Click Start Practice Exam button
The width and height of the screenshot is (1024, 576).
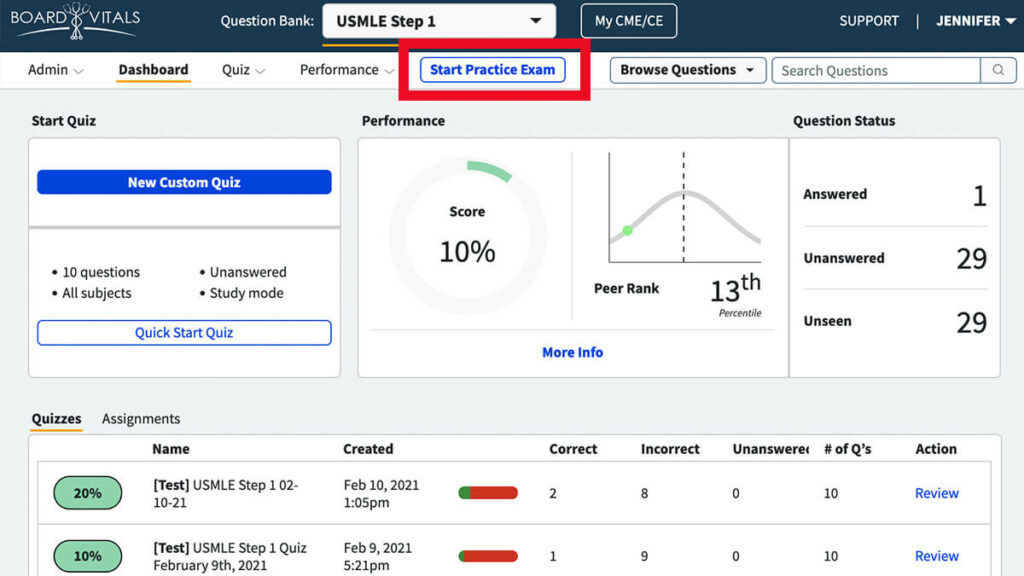coord(492,70)
